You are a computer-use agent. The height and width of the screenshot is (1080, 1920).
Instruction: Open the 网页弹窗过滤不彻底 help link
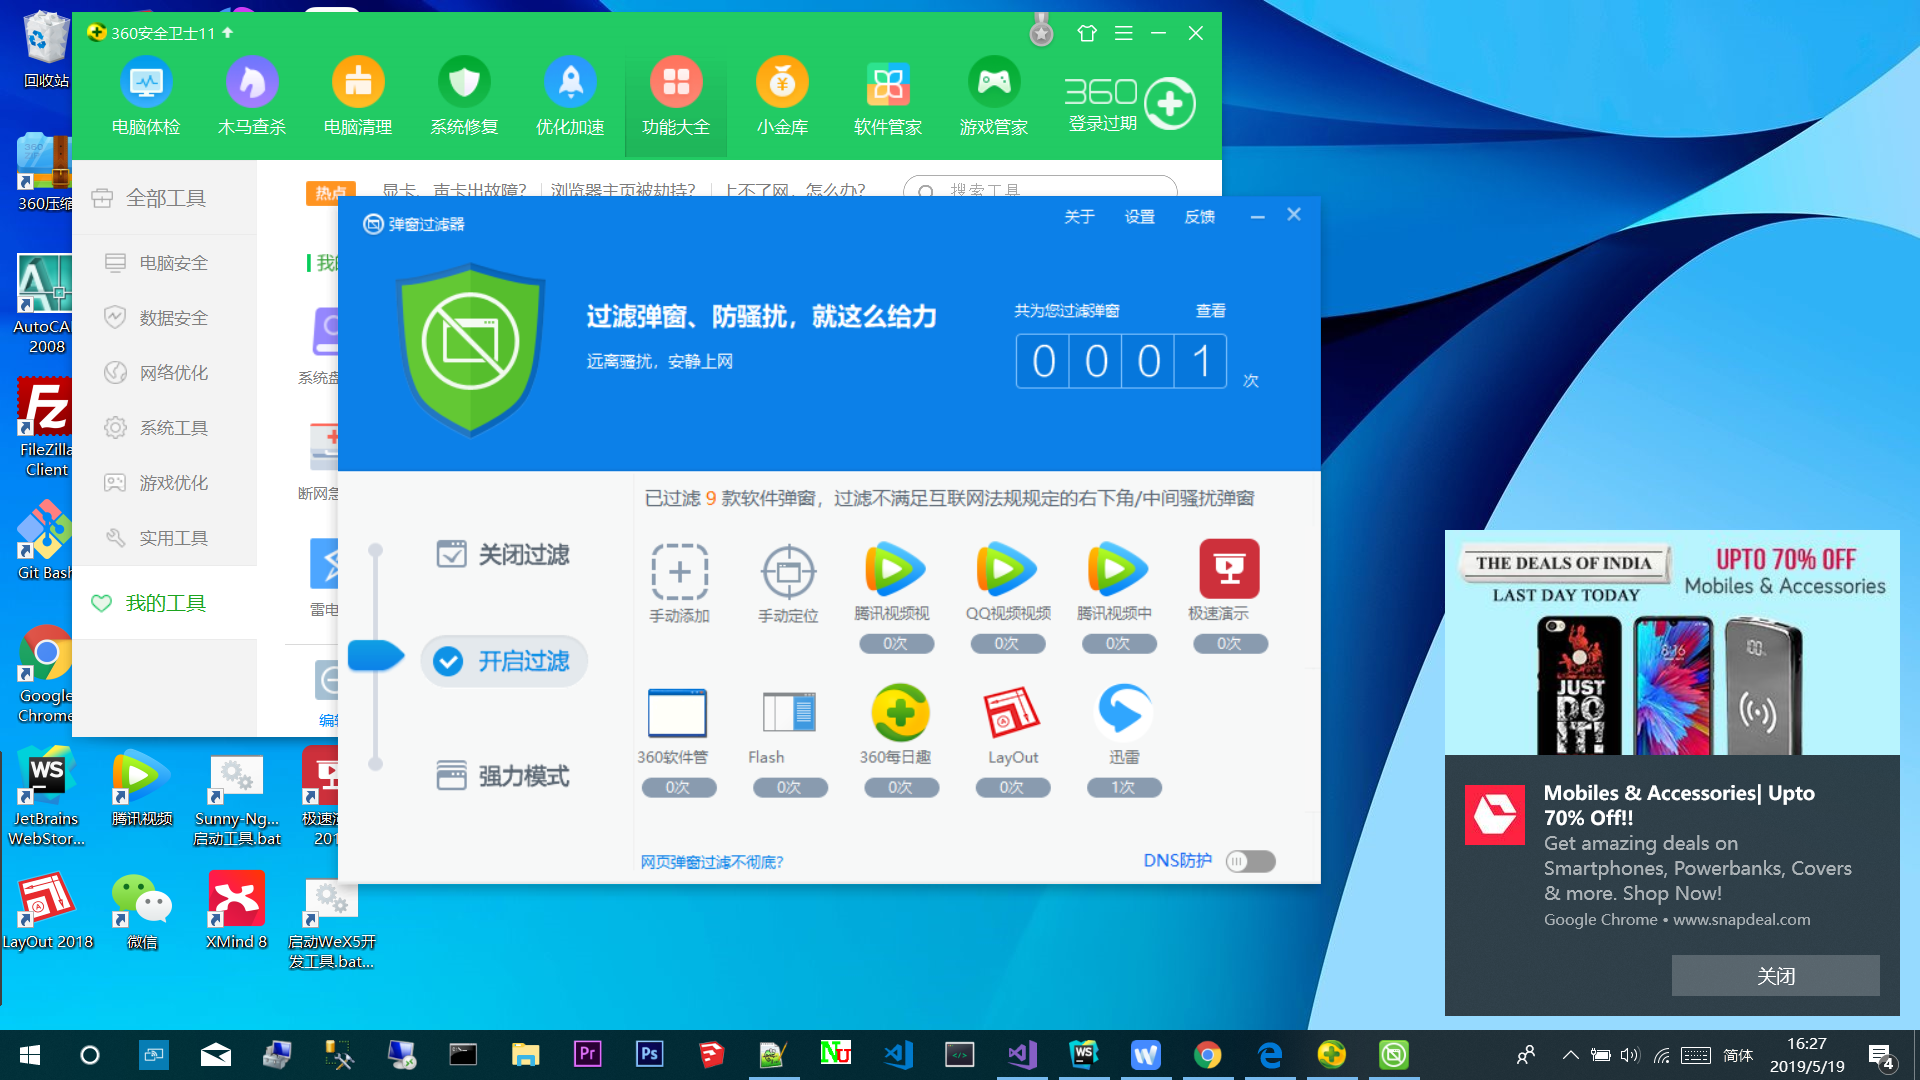tap(712, 861)
